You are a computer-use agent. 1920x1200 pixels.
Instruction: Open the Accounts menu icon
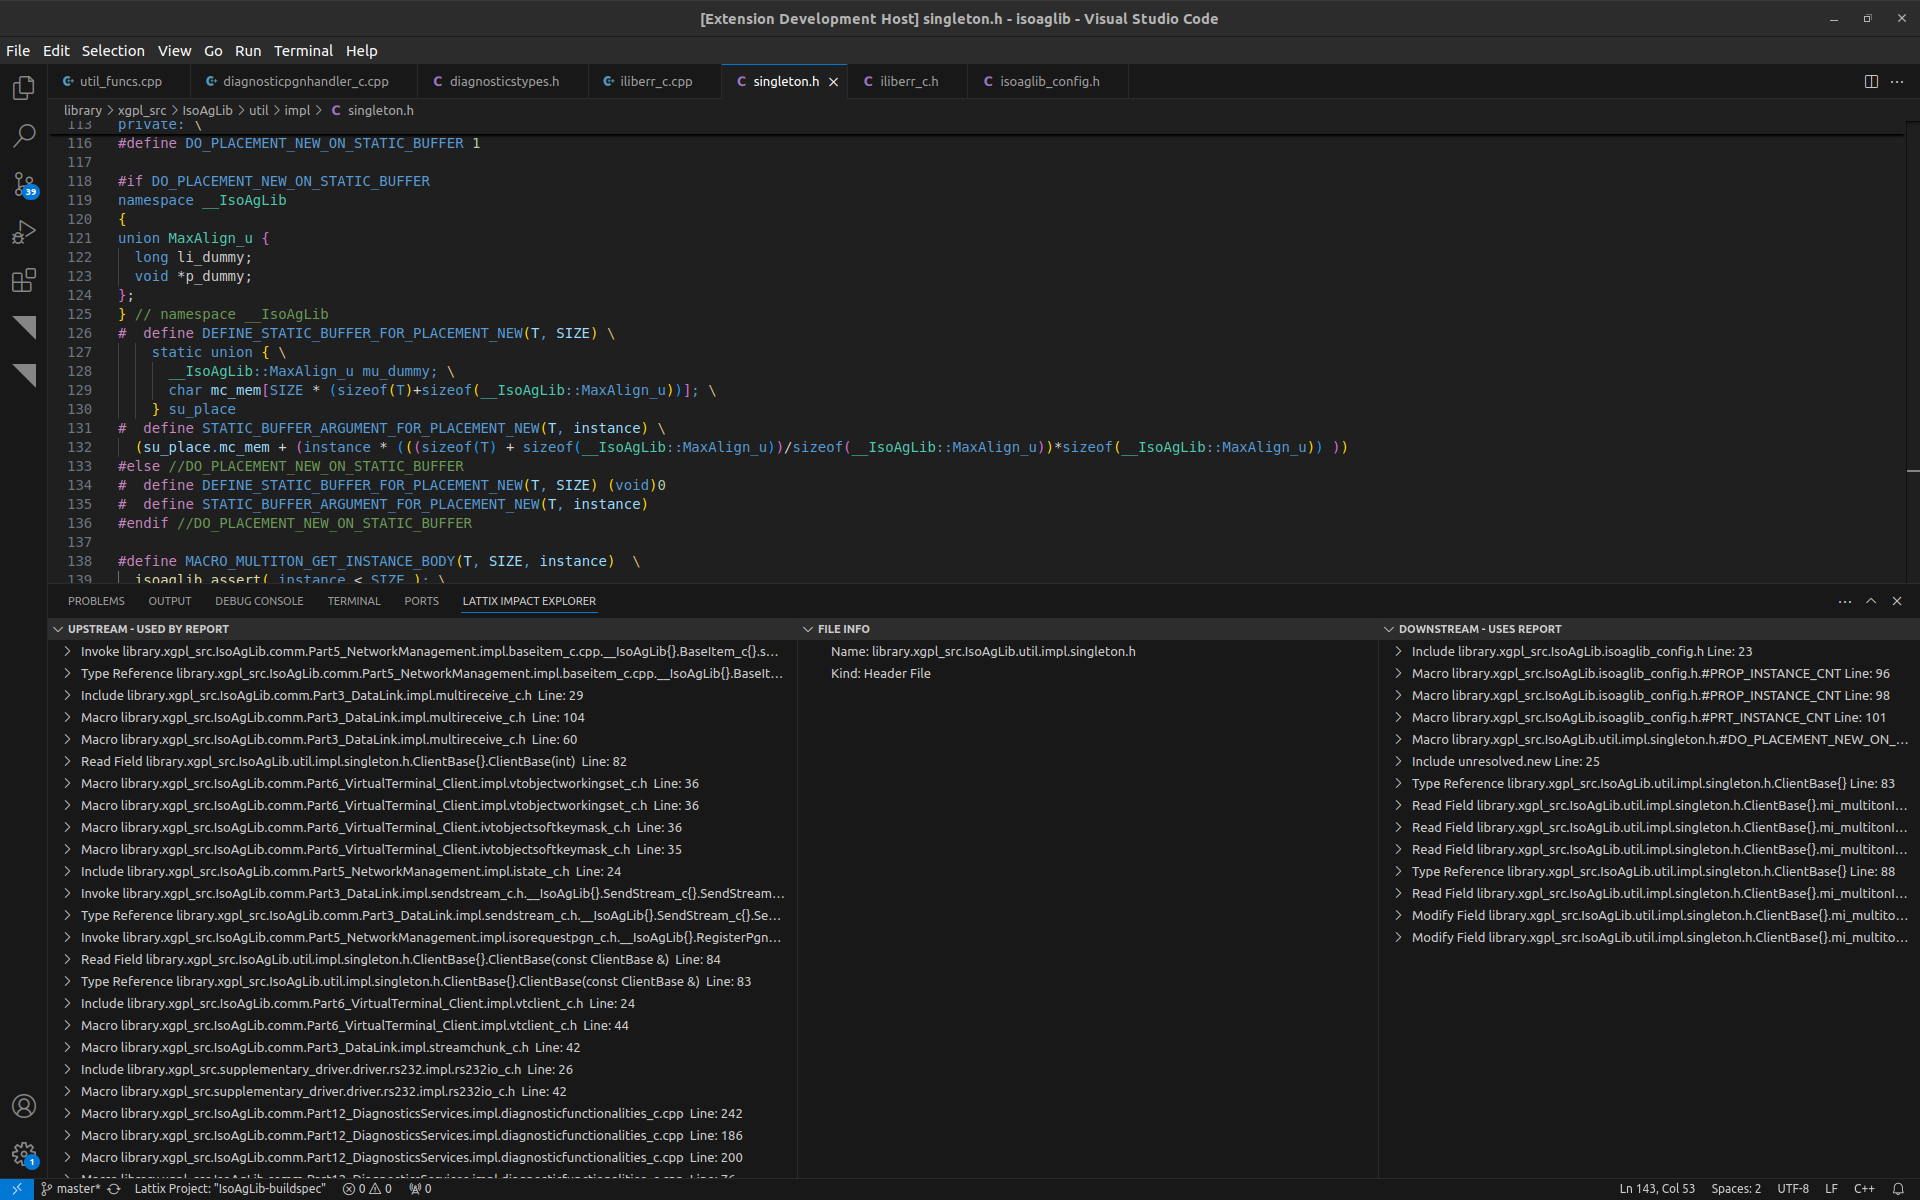click(24, 1106)
